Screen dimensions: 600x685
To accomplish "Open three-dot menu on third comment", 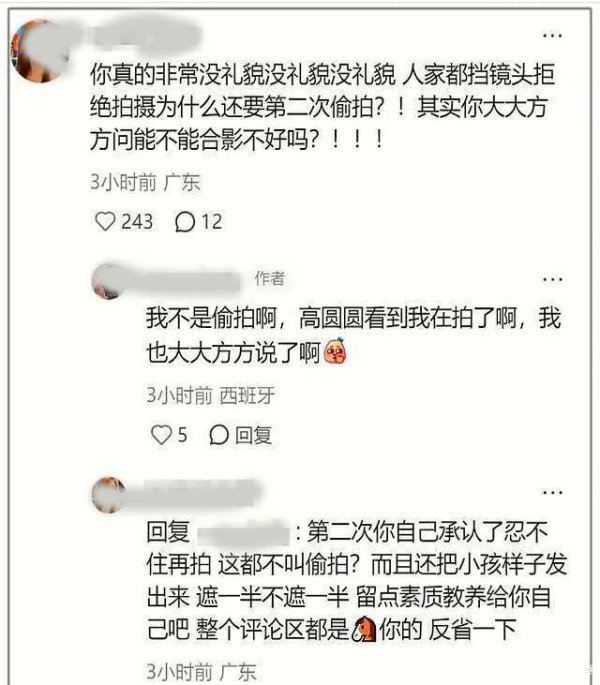I will click(x=552, y=492).
